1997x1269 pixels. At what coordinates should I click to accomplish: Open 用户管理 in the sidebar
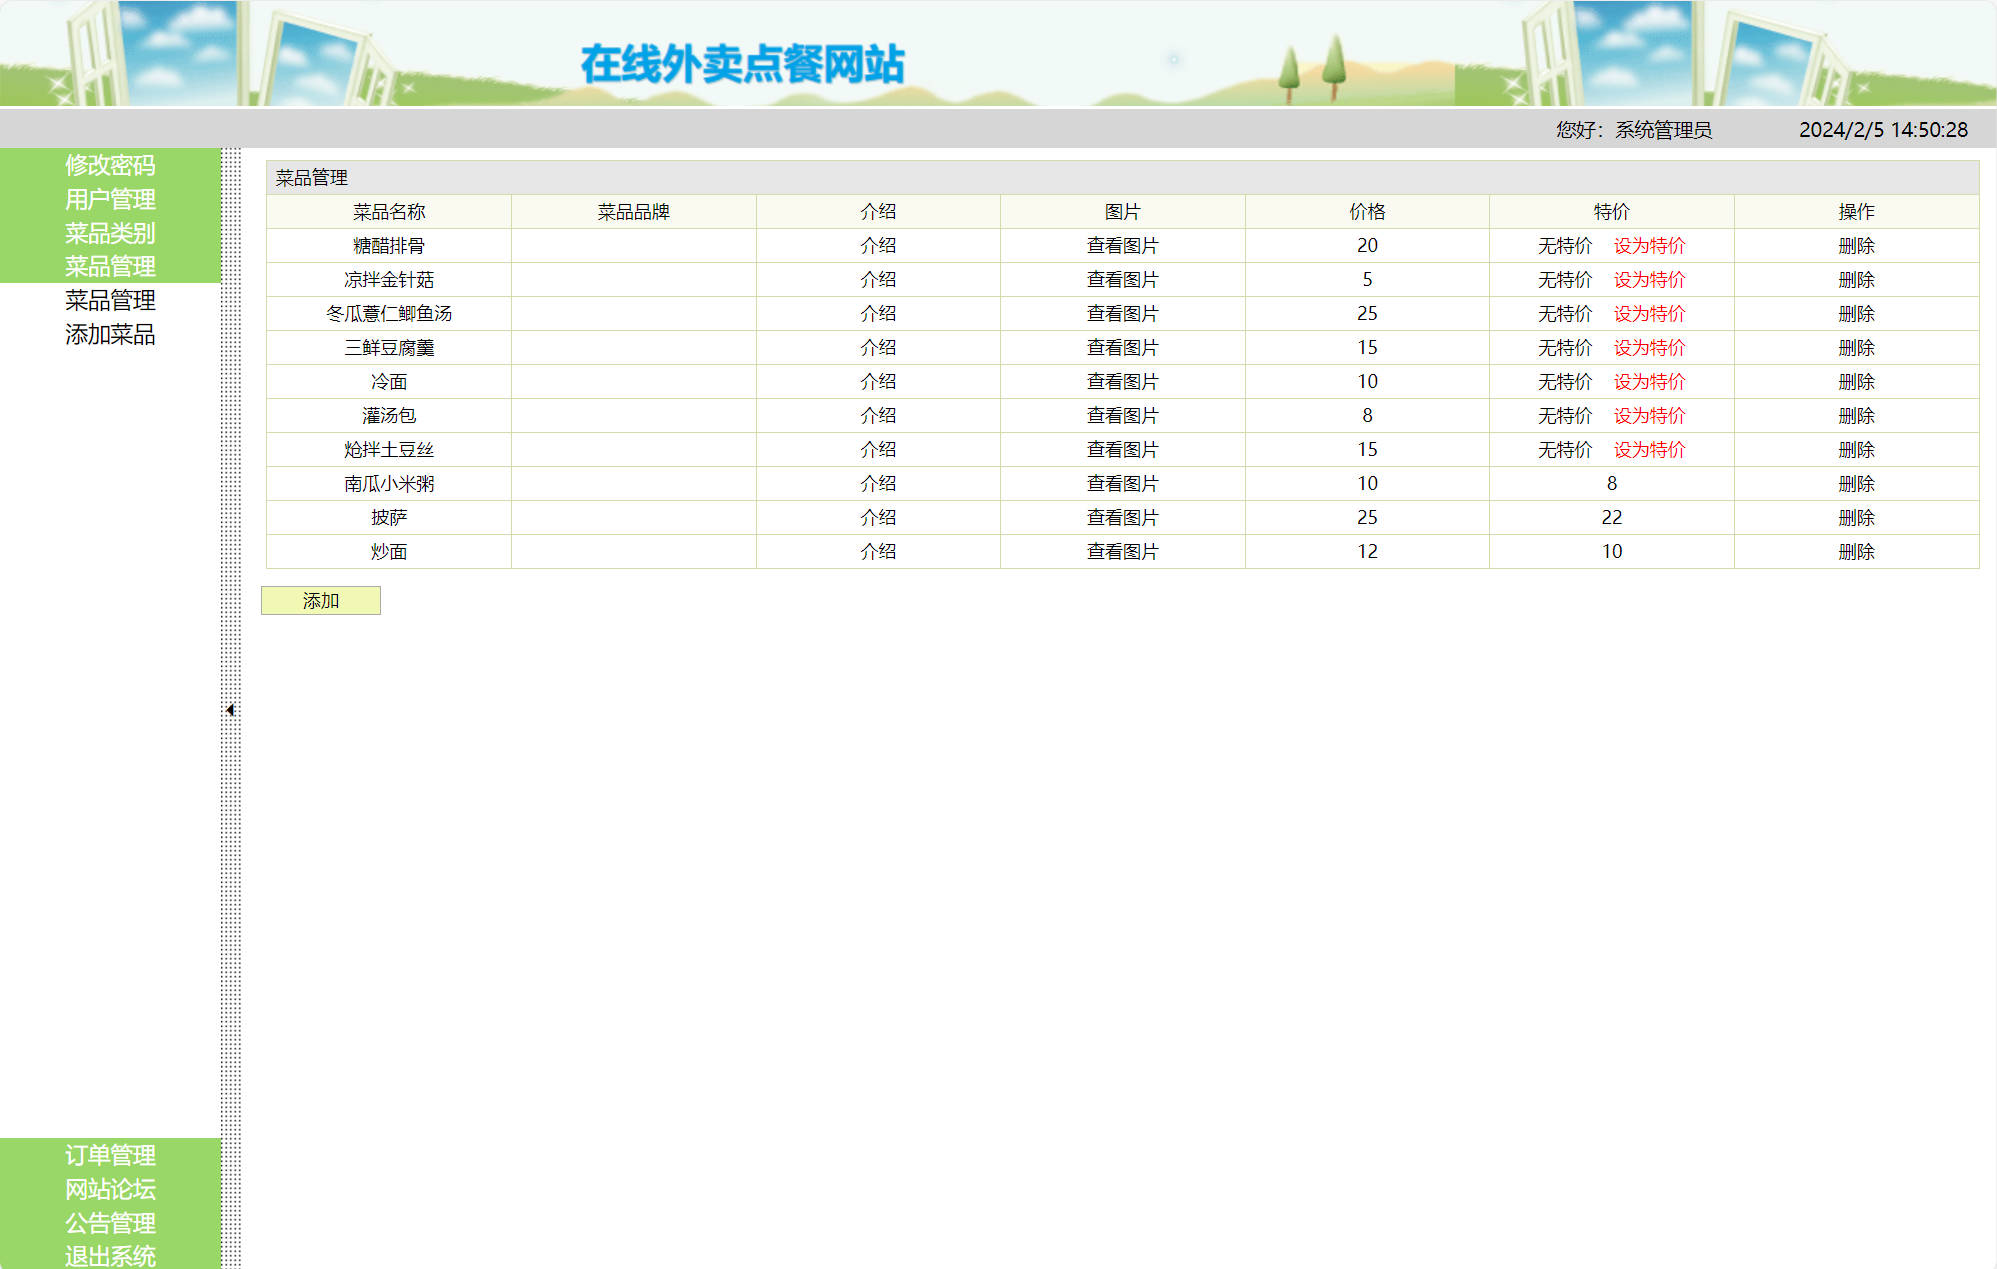(110, 199)
